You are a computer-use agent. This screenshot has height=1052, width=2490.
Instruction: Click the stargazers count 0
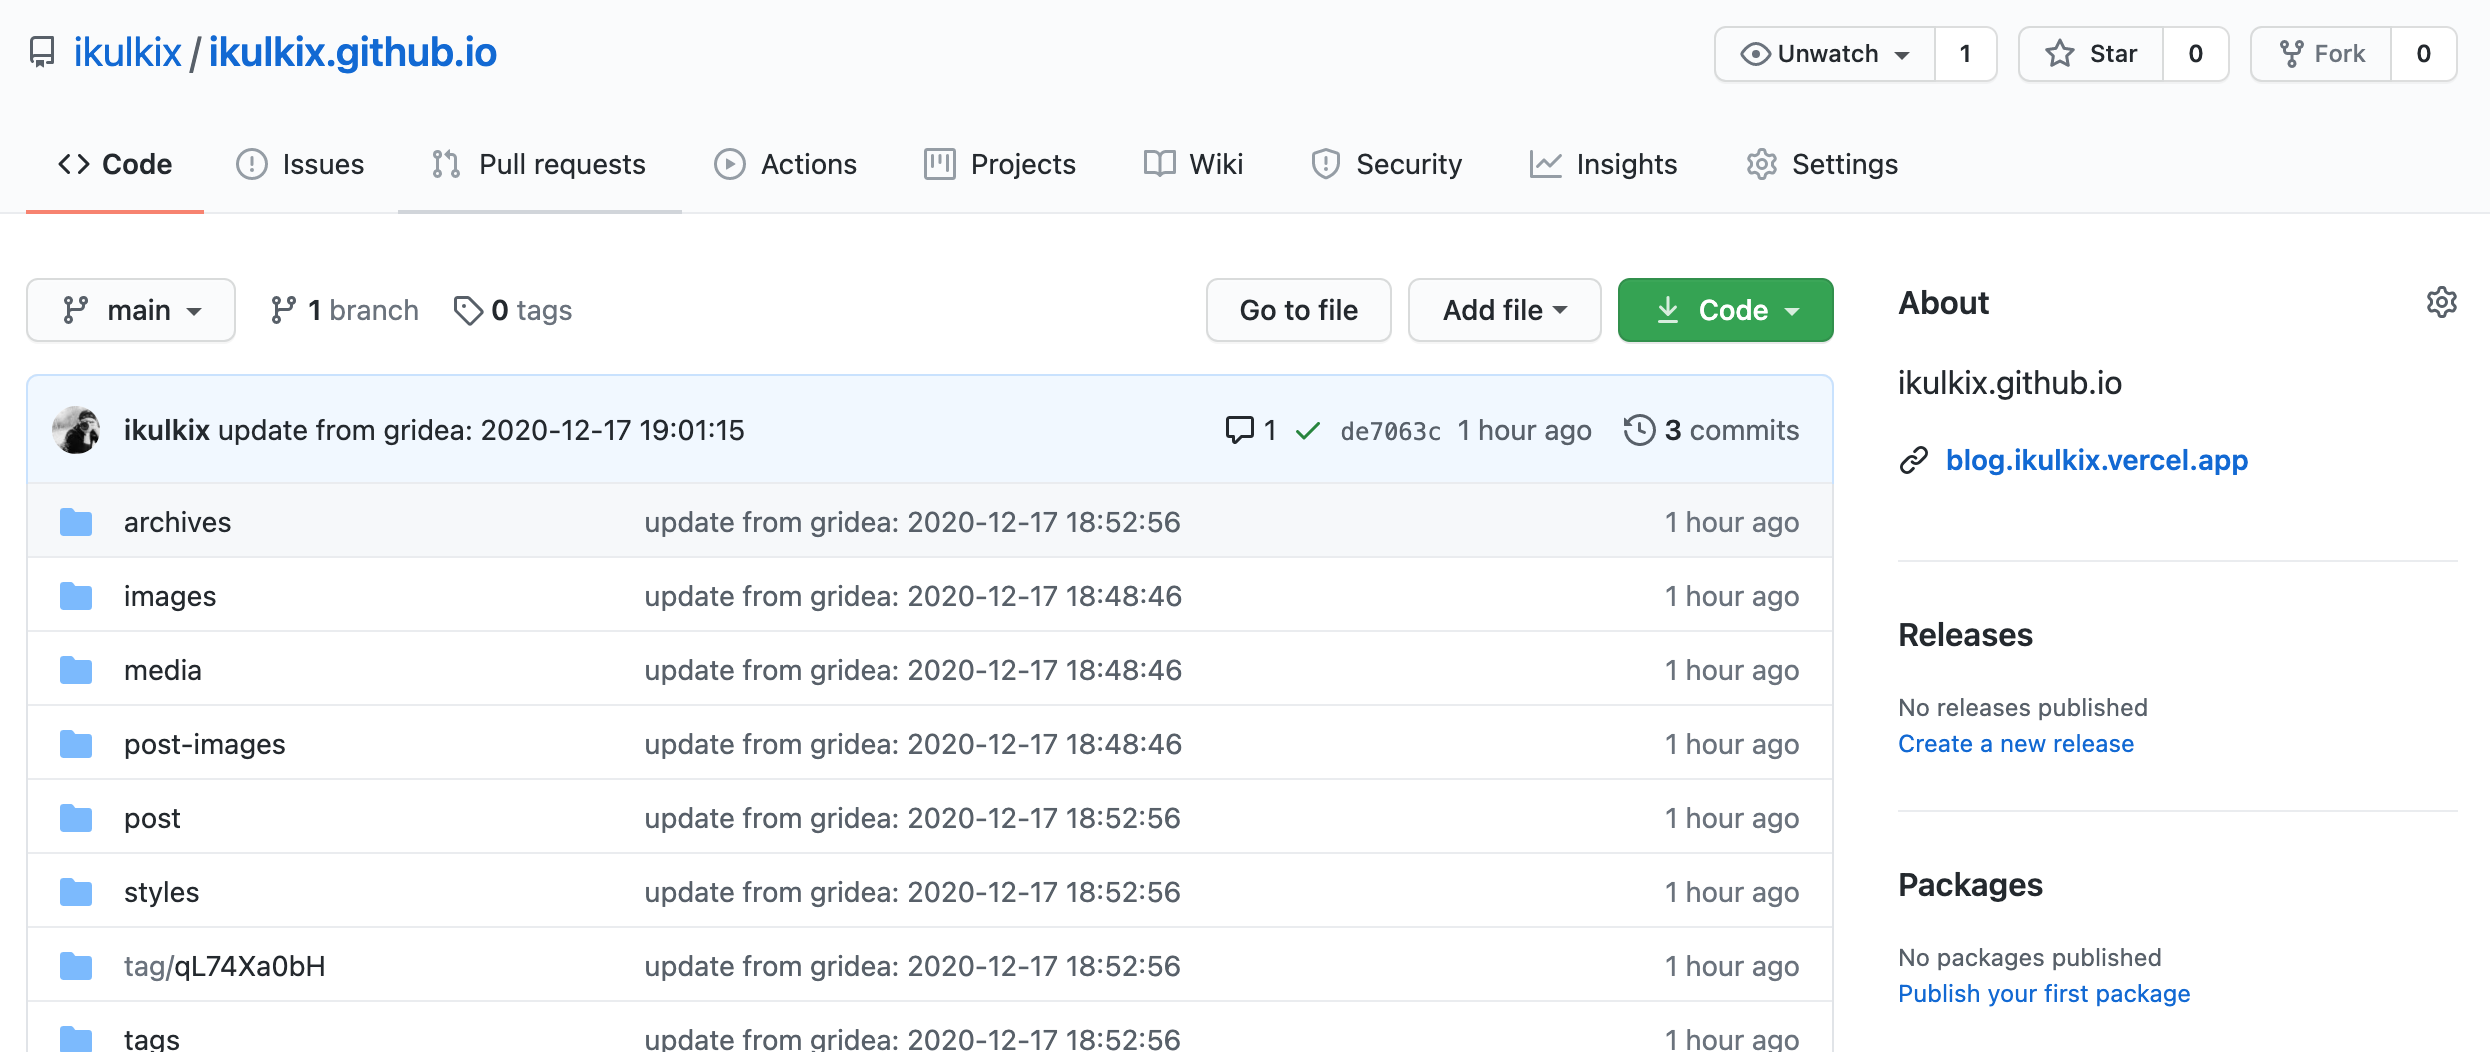click(2195, 54)
